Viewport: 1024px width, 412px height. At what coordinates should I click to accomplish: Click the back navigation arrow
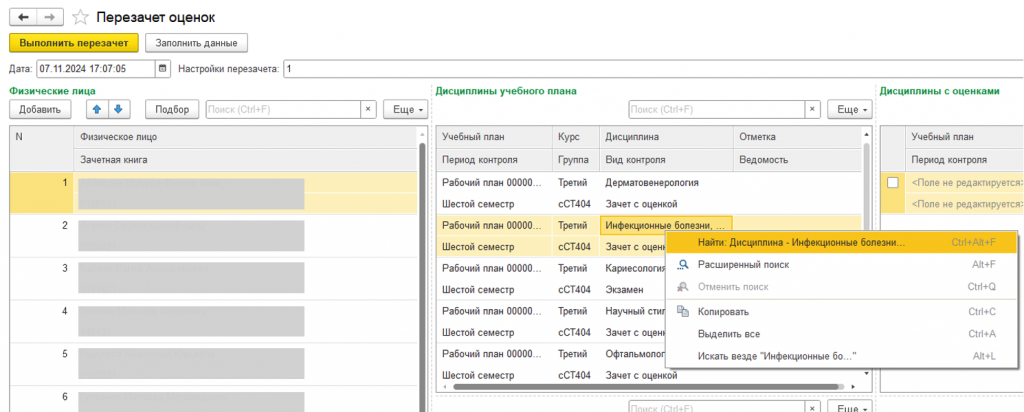[25, 17]
